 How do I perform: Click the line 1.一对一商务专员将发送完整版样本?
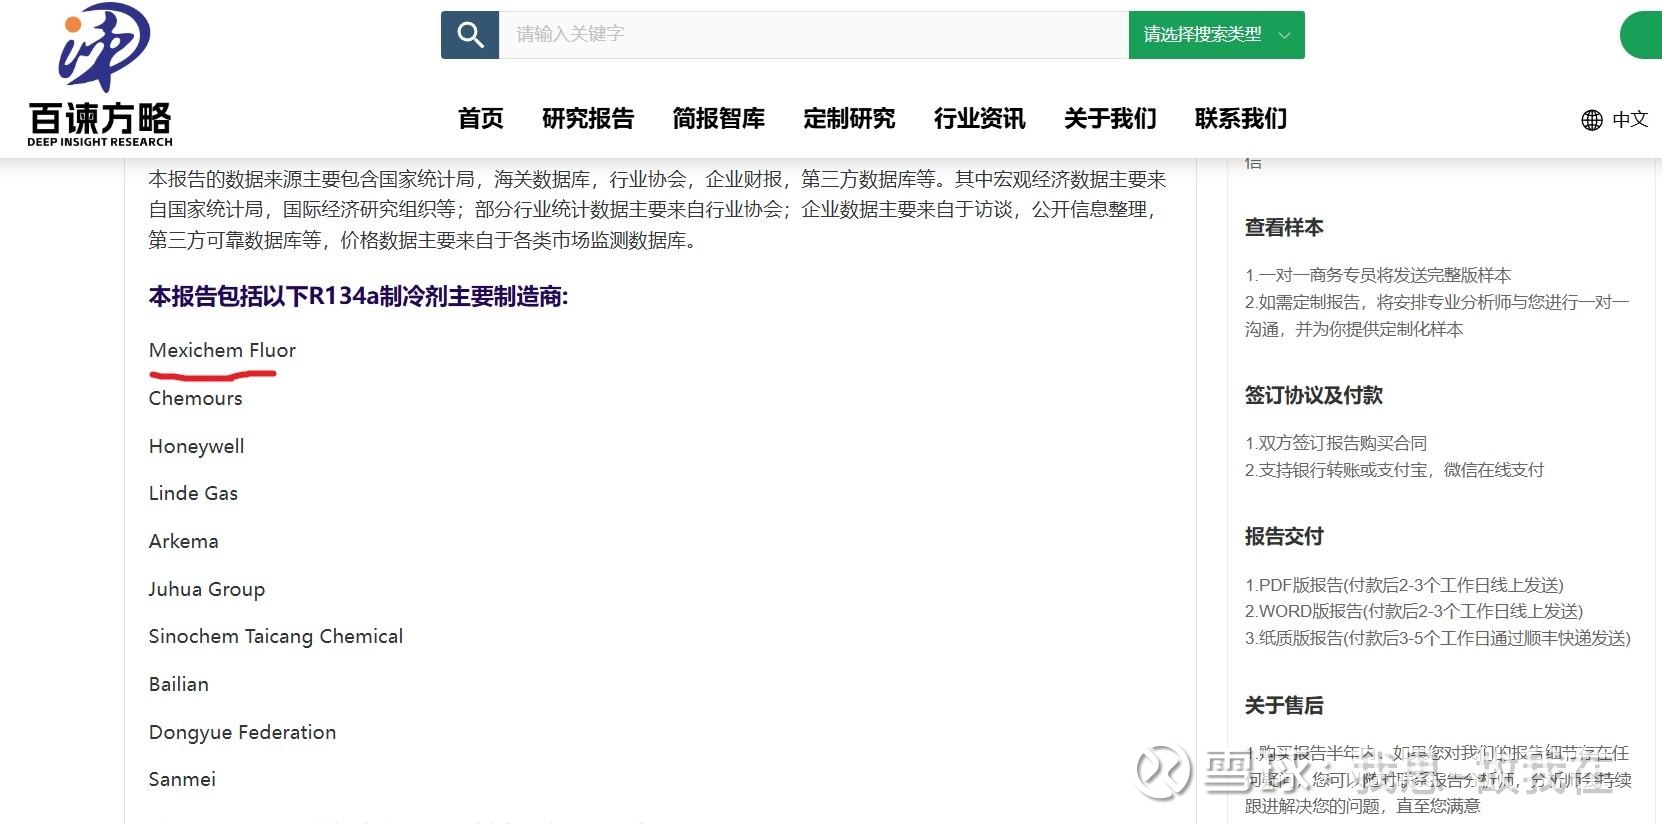[x=1378, y=275]
